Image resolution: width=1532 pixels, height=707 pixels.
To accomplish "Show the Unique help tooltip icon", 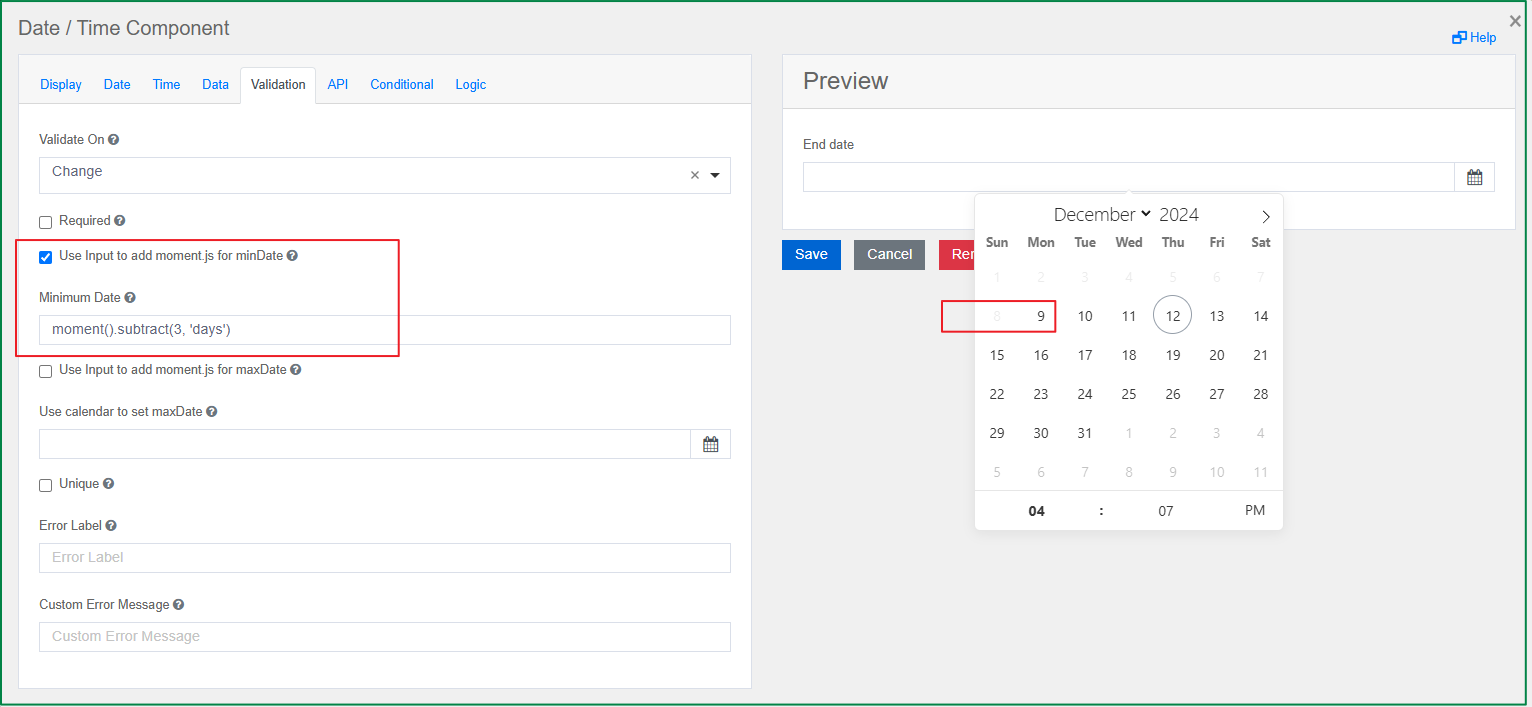I will coord(108,484).
